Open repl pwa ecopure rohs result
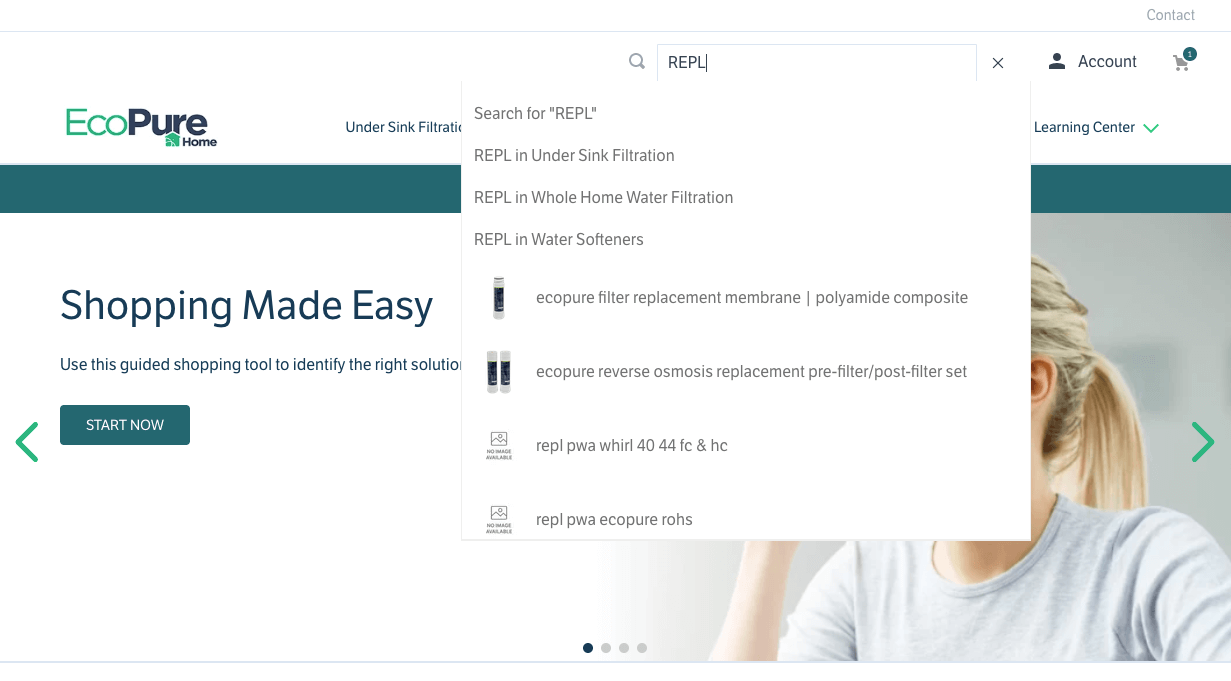Viewport: 1231px width, 681px height. click(x=614, y=519)
